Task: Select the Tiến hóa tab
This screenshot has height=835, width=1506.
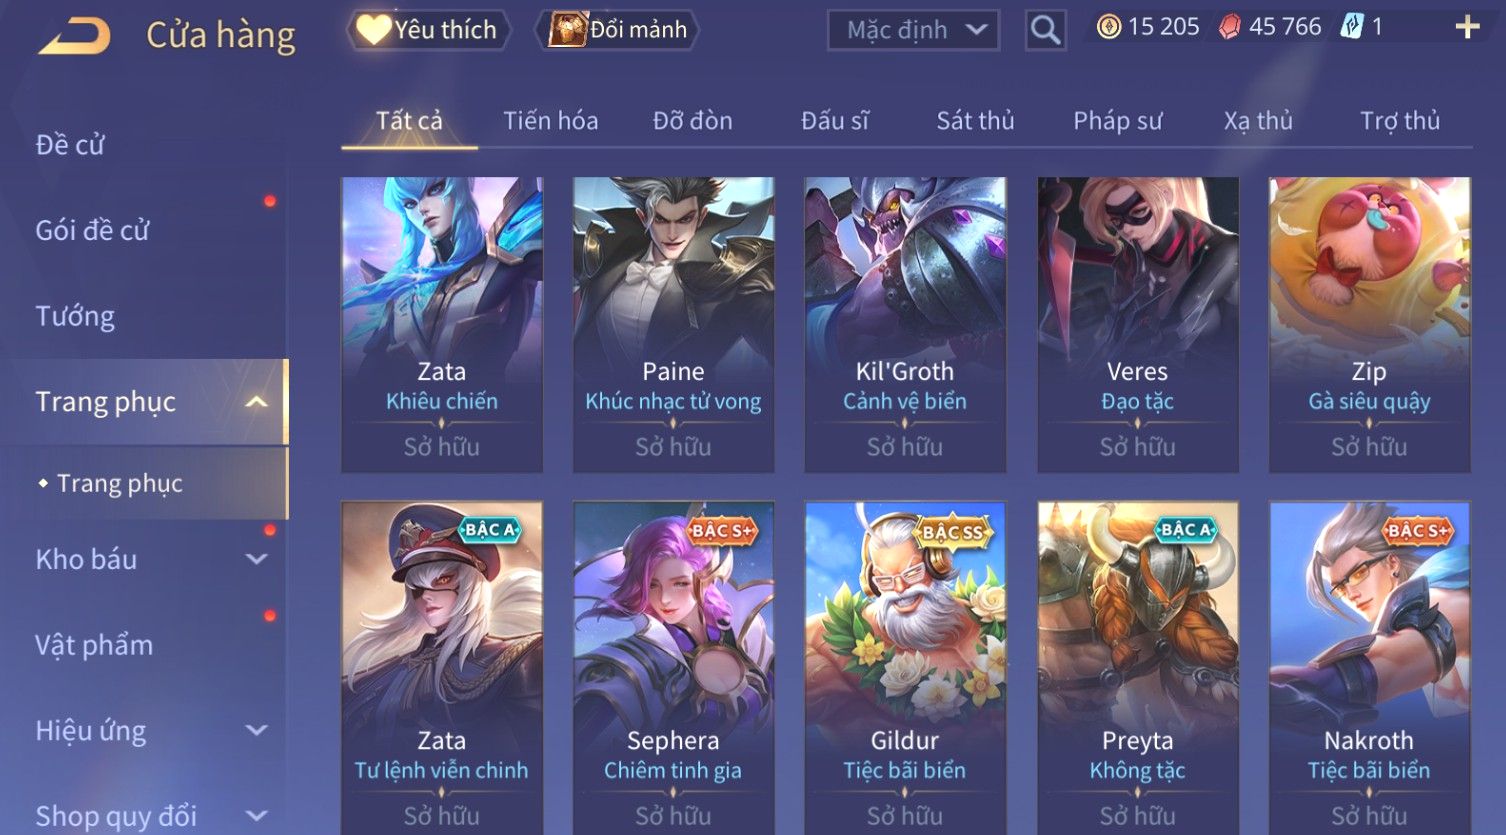Action: 551,121
